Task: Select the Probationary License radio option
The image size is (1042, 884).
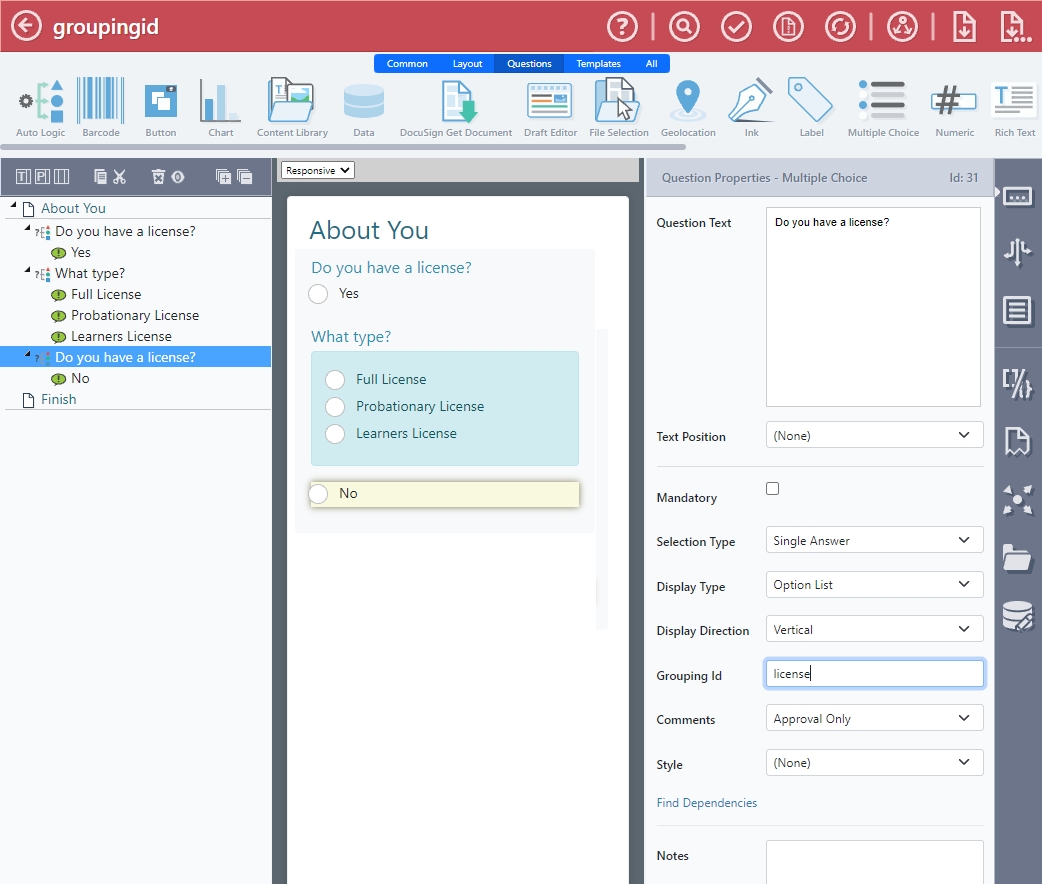Action: [x=335, y=407]
